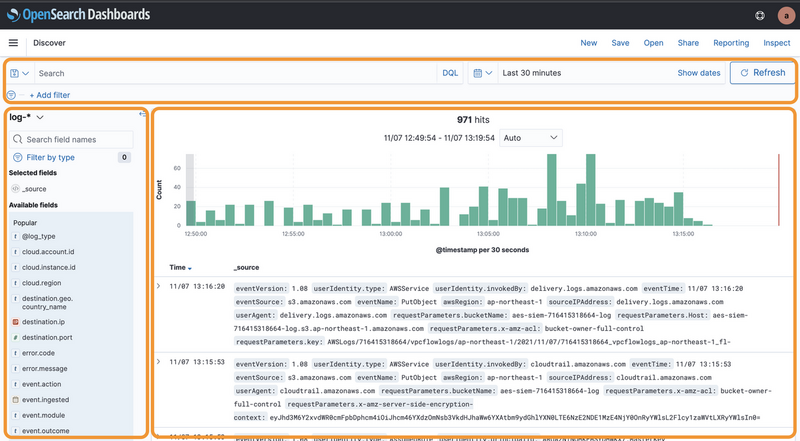This screenshot has height=441, width=800.
Task: Open the Inspect panel
Action: (776, 43)
